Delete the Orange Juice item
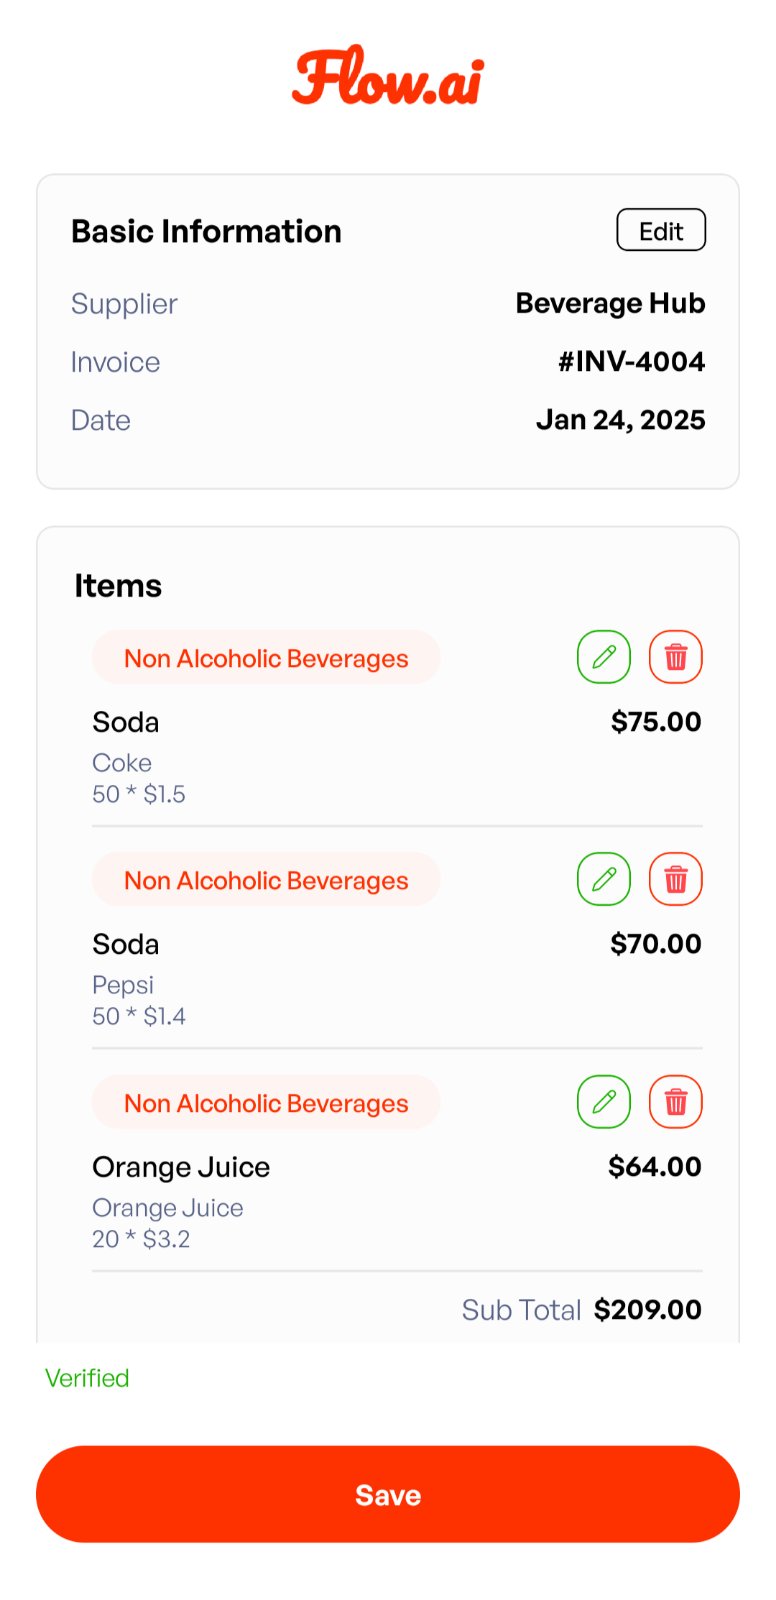This screenshot has height=1600, width=776. coord(676,1102)
